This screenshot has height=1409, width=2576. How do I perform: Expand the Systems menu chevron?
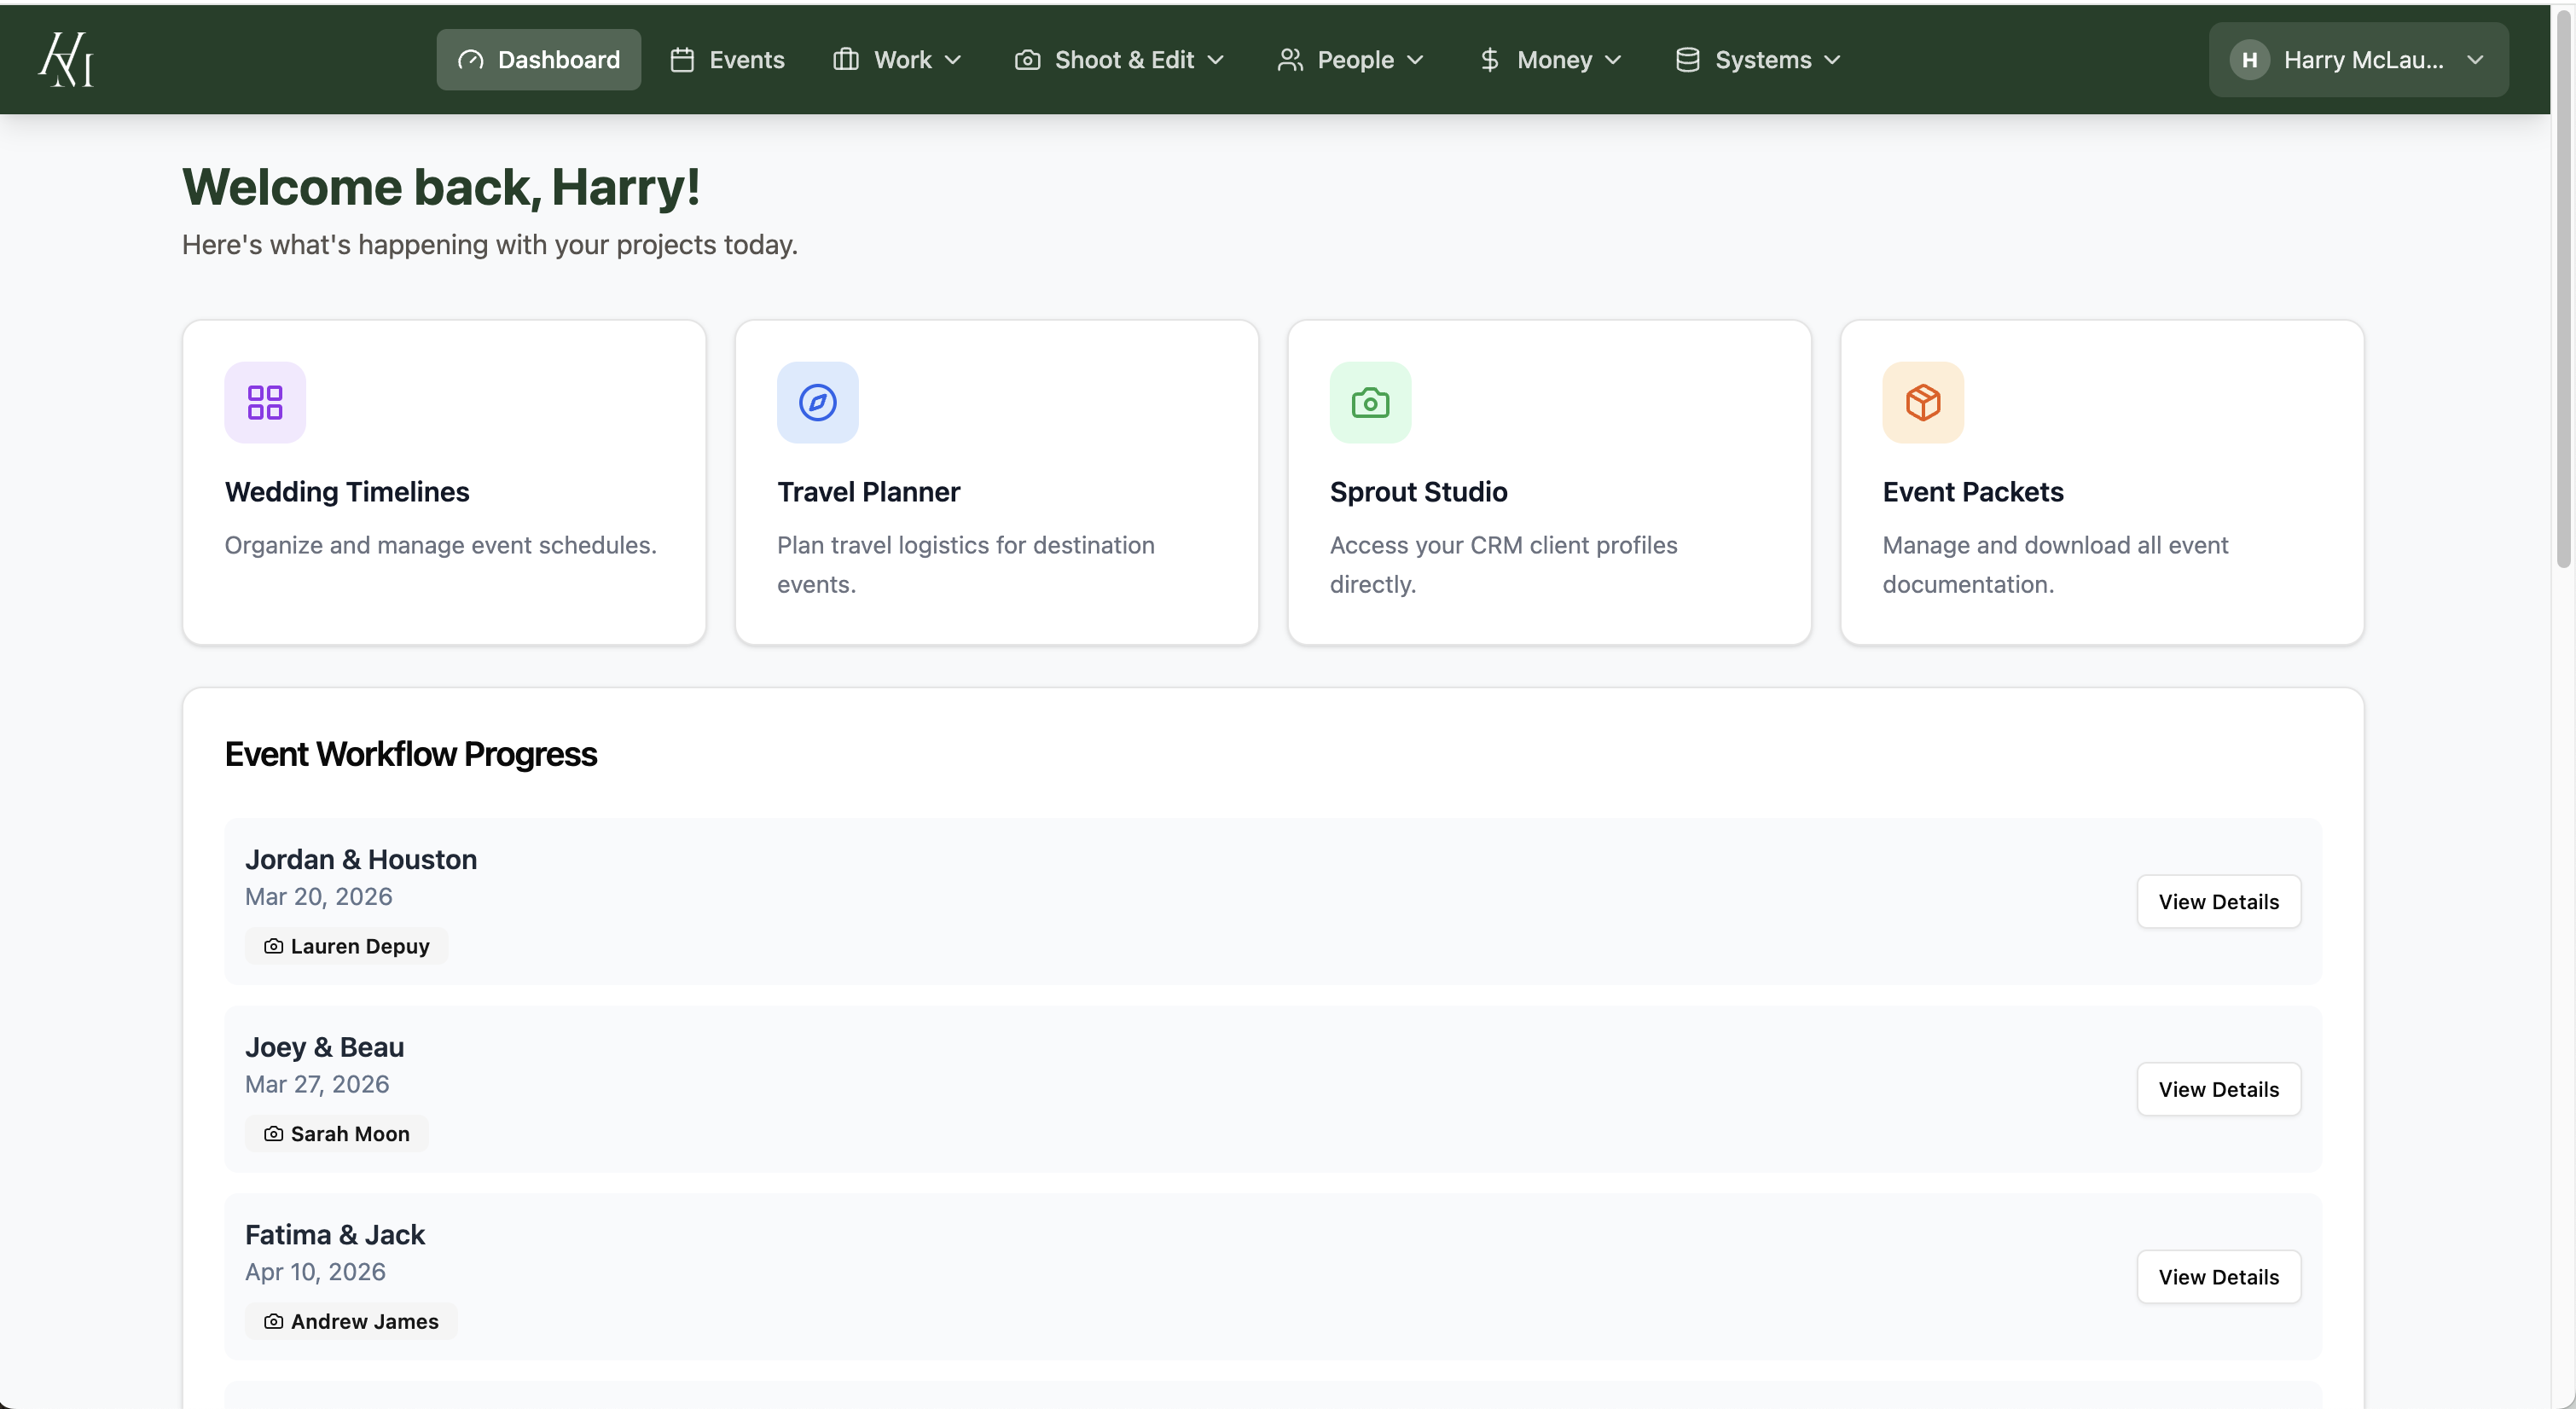point(1832,60)
